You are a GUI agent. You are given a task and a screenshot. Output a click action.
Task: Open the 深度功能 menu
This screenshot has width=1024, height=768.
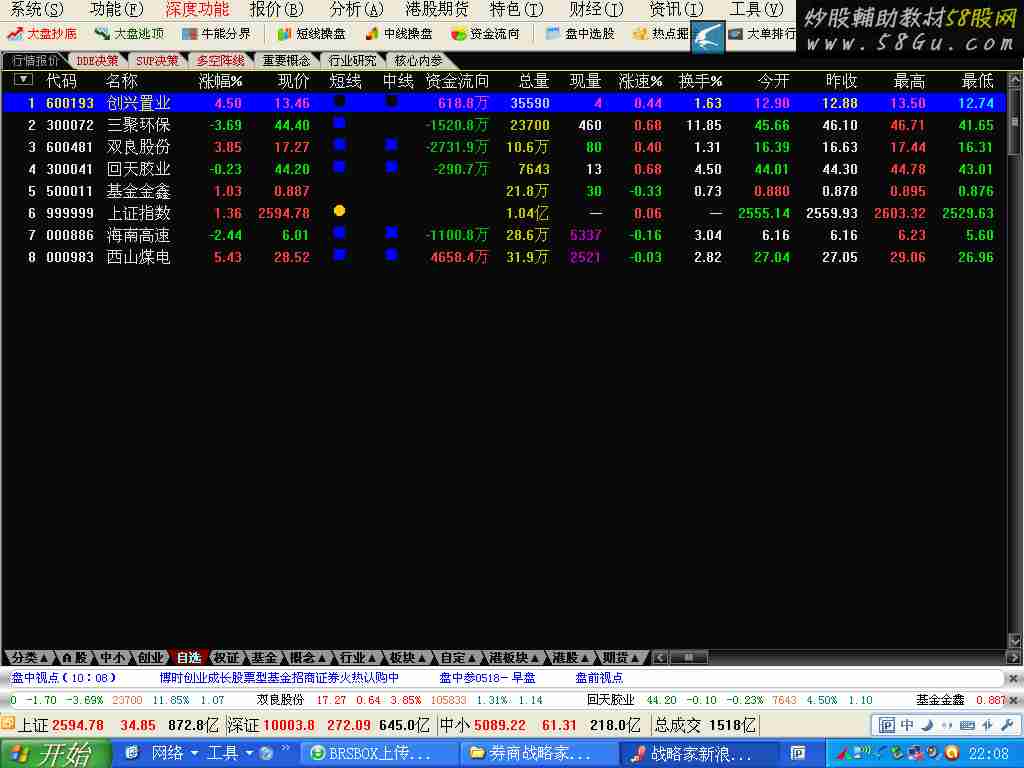(x=197, y=9)
